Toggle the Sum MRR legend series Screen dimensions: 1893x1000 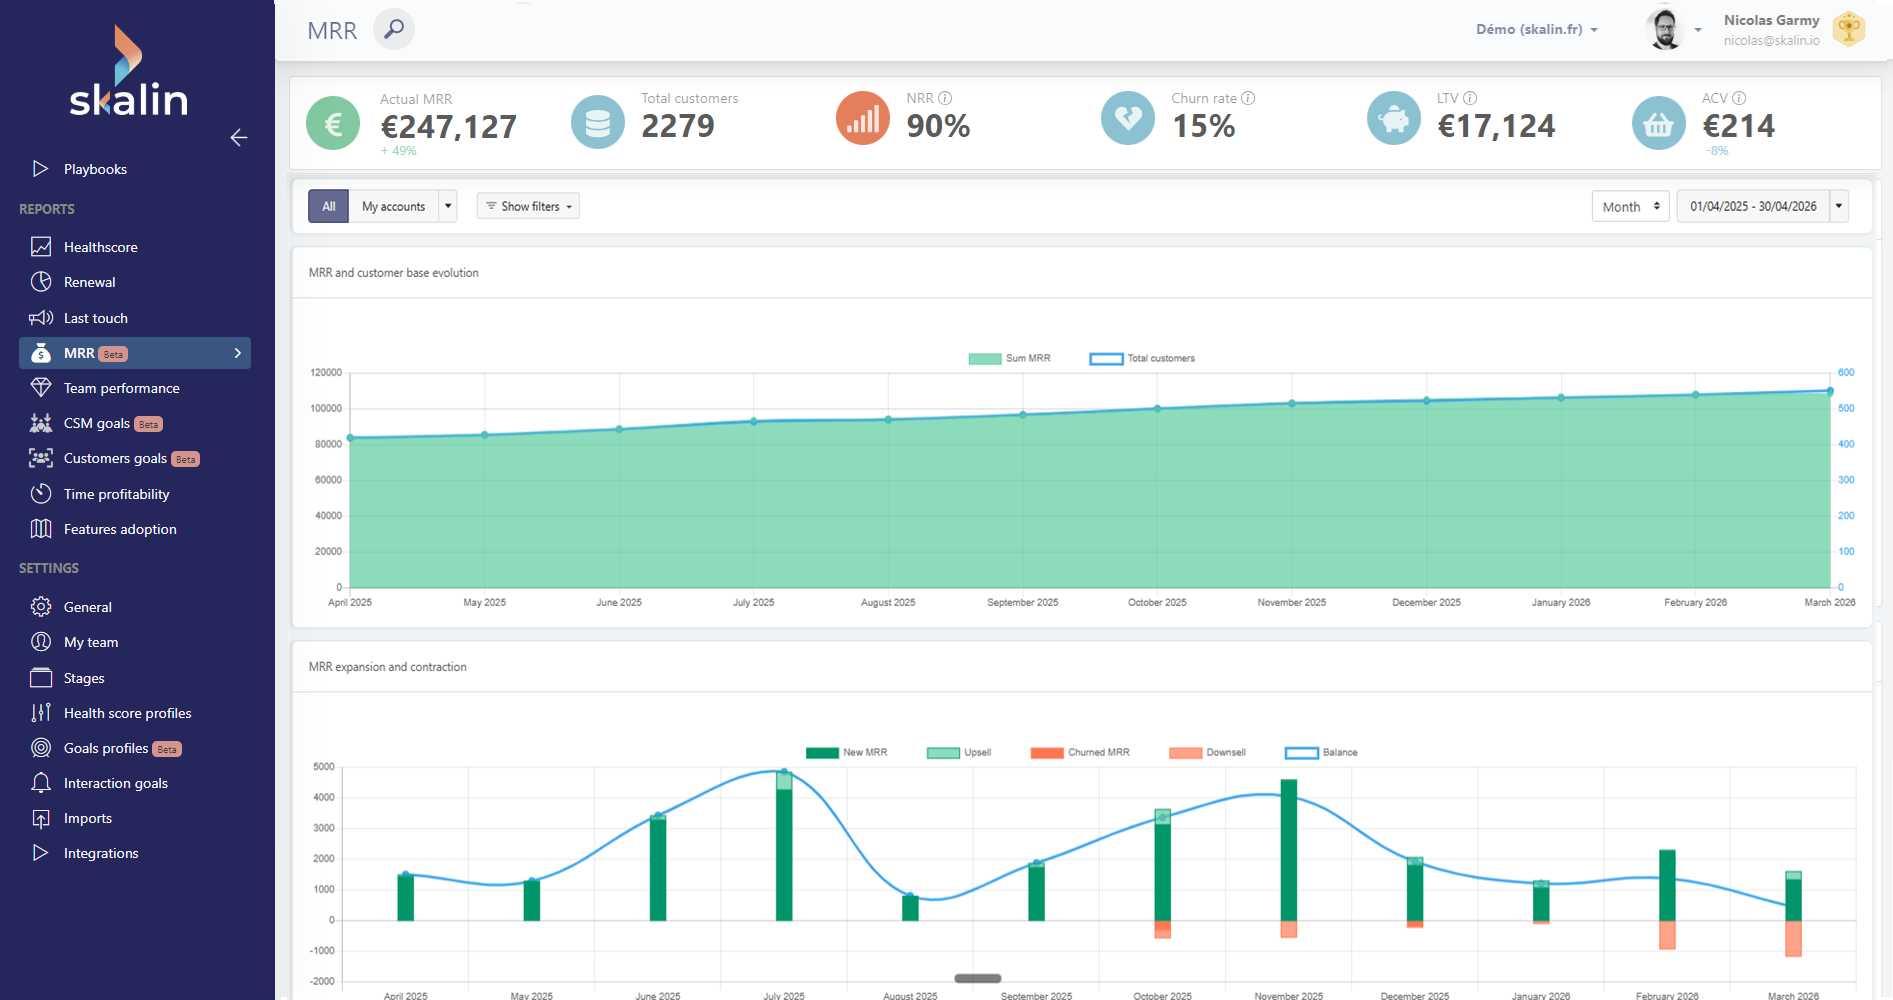(x=1010, y=359)
